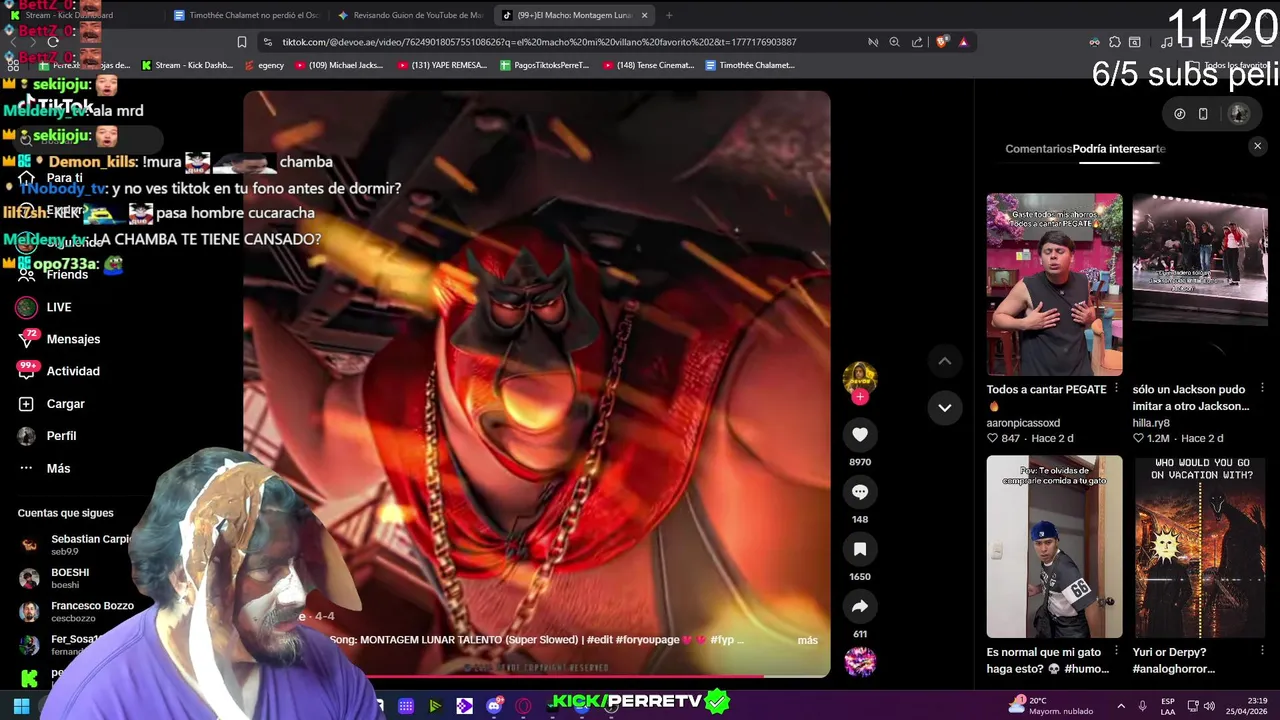1280x720 pixels.
Task: Open the TikTok phone app icon near the avatar
Action: (x=1203, y=114)
